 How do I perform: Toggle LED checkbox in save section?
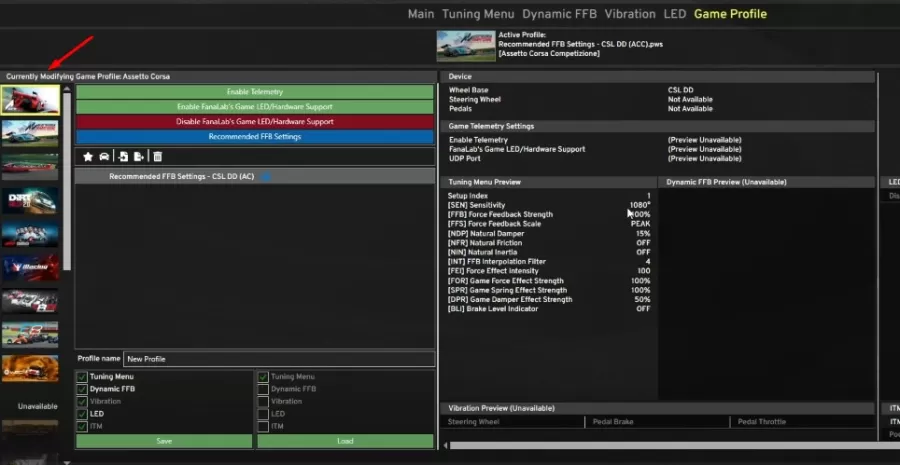(x=82, y=414)
